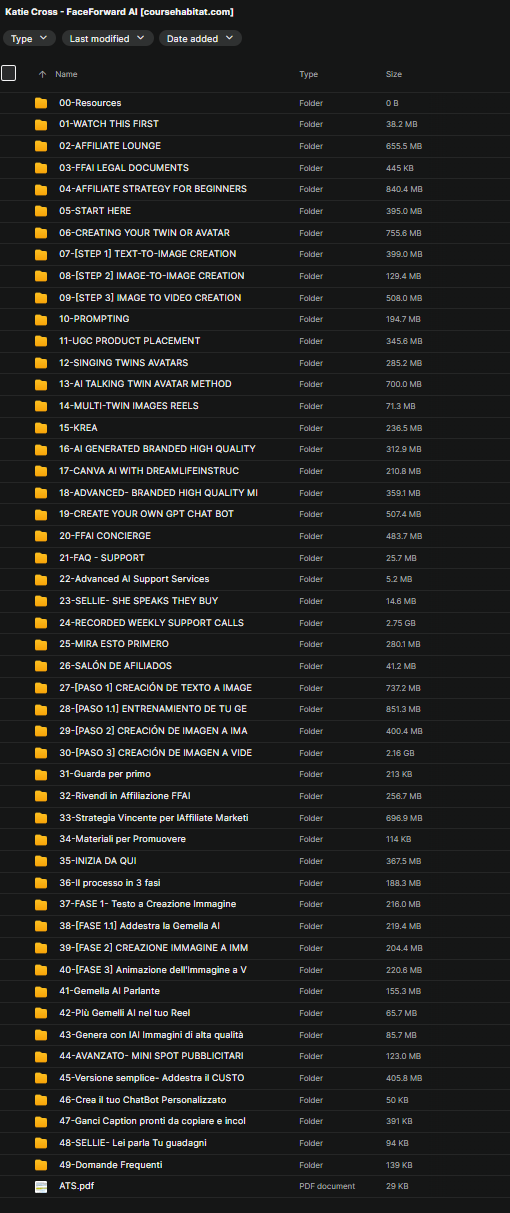This screenshot has width=510, height=1213.
Task: Open 14-MULTI-TWIN IMAGES REELS folder name
Action: click(129, 406)
